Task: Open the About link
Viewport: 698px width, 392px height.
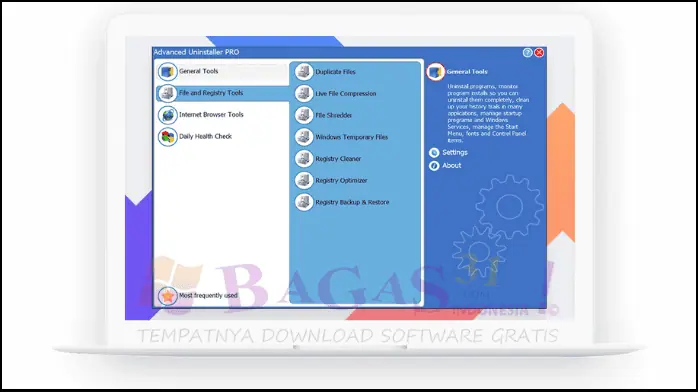Action: click(451, 166)
